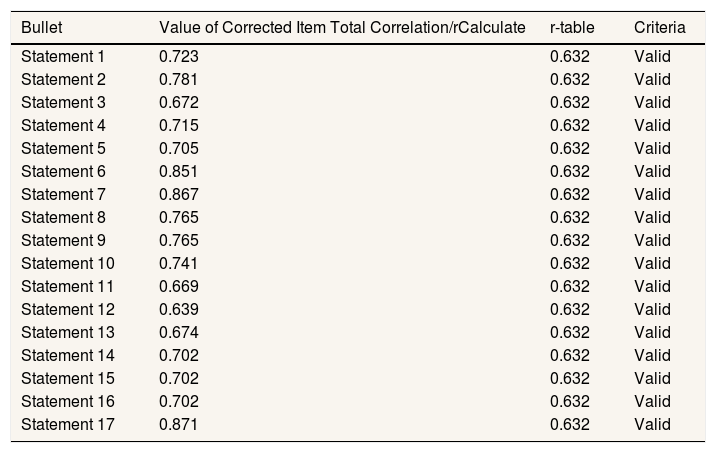Click the Corrected Item Total Correlation header
The height and width of the screenshot is (453, 716).
(x=342, y=27)
